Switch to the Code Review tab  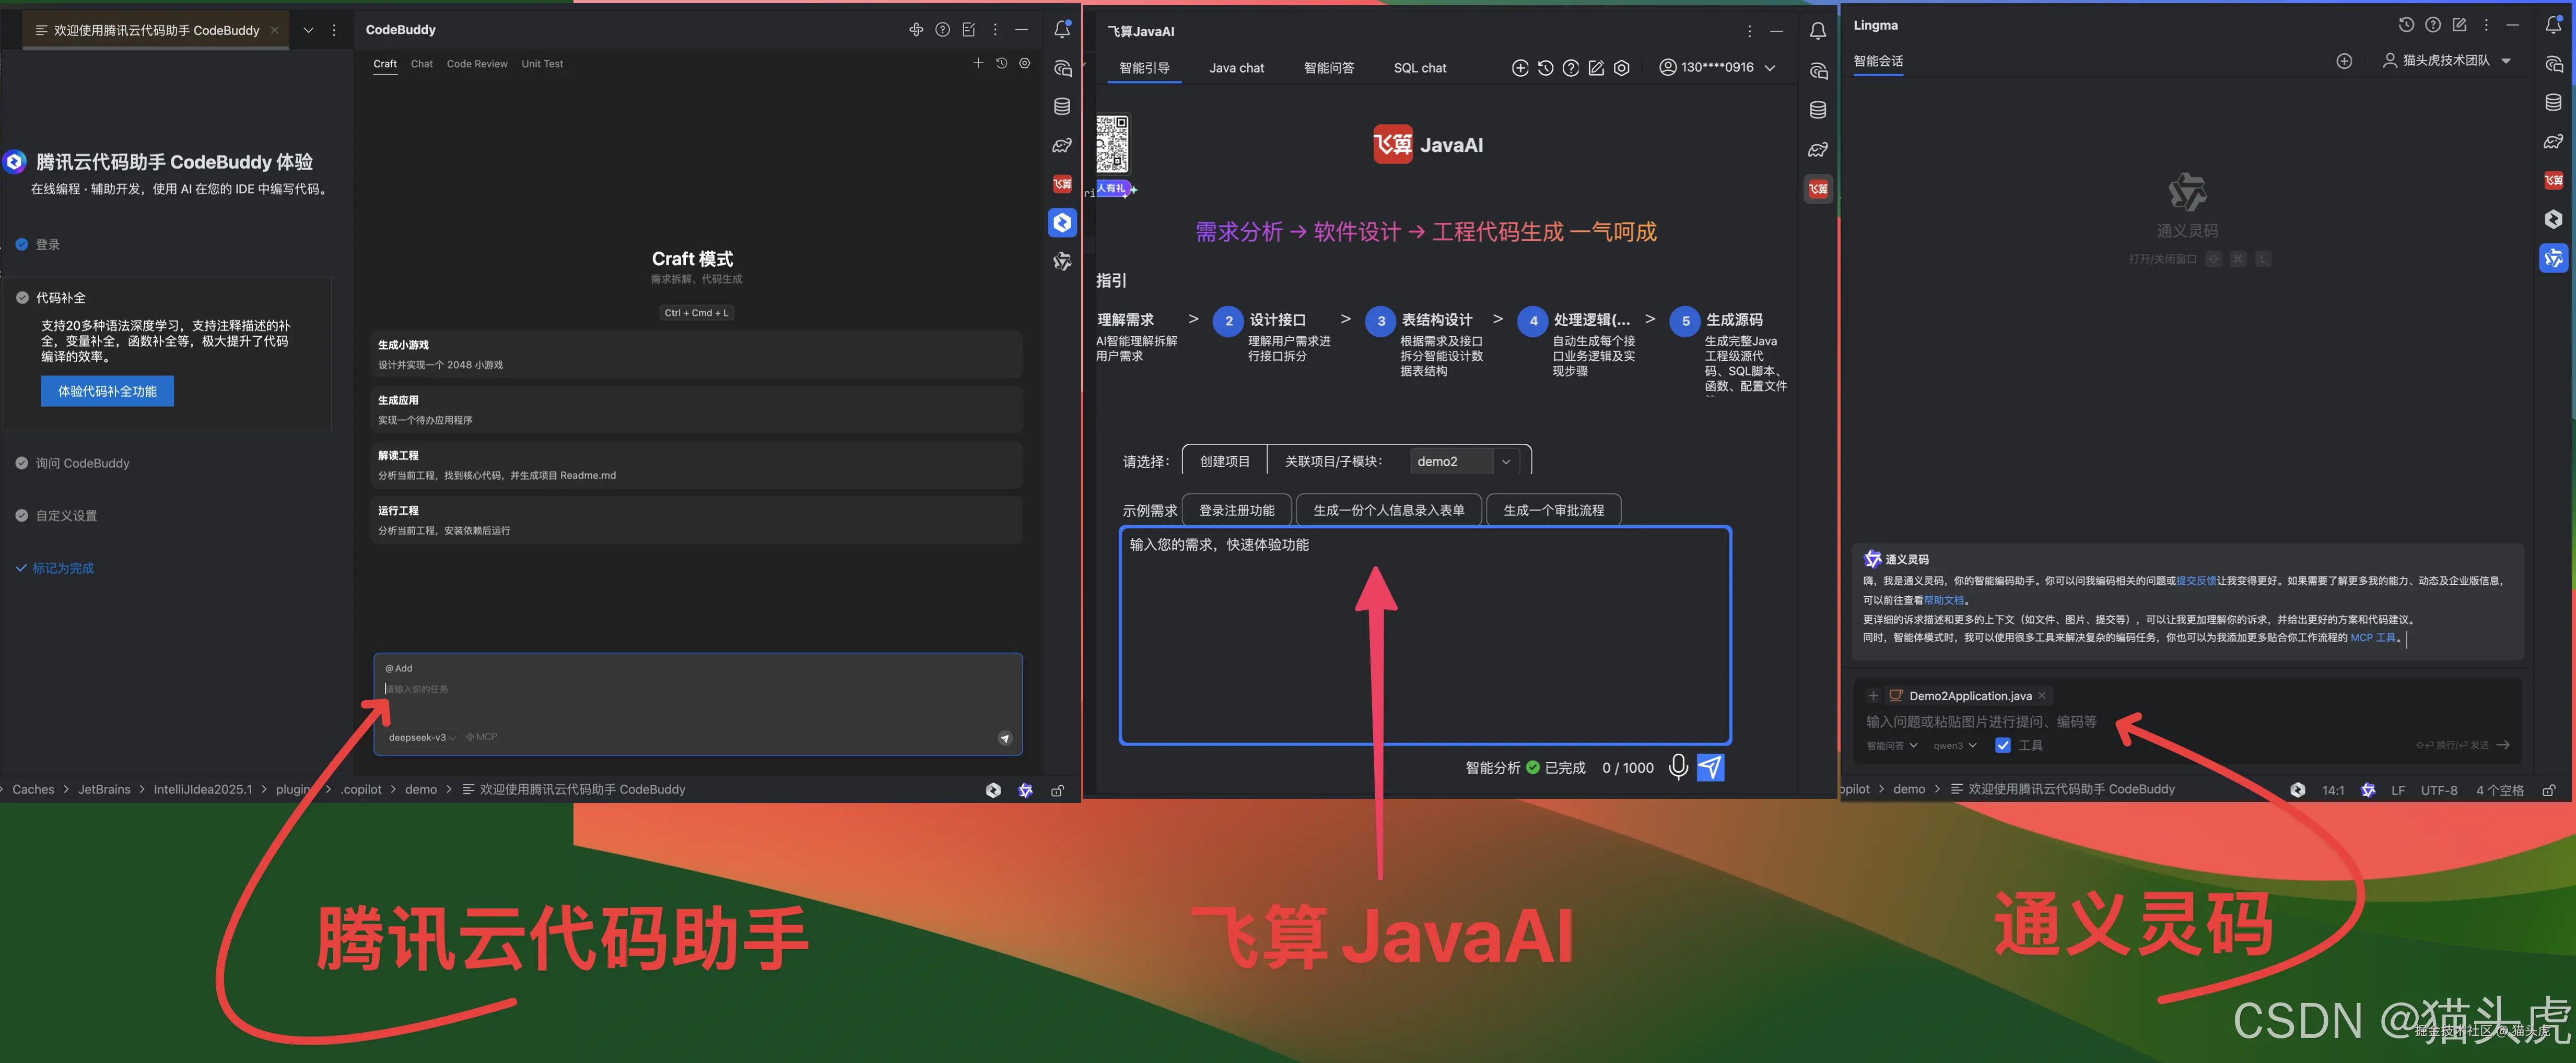pyautogui.click(x=477, y=64)
